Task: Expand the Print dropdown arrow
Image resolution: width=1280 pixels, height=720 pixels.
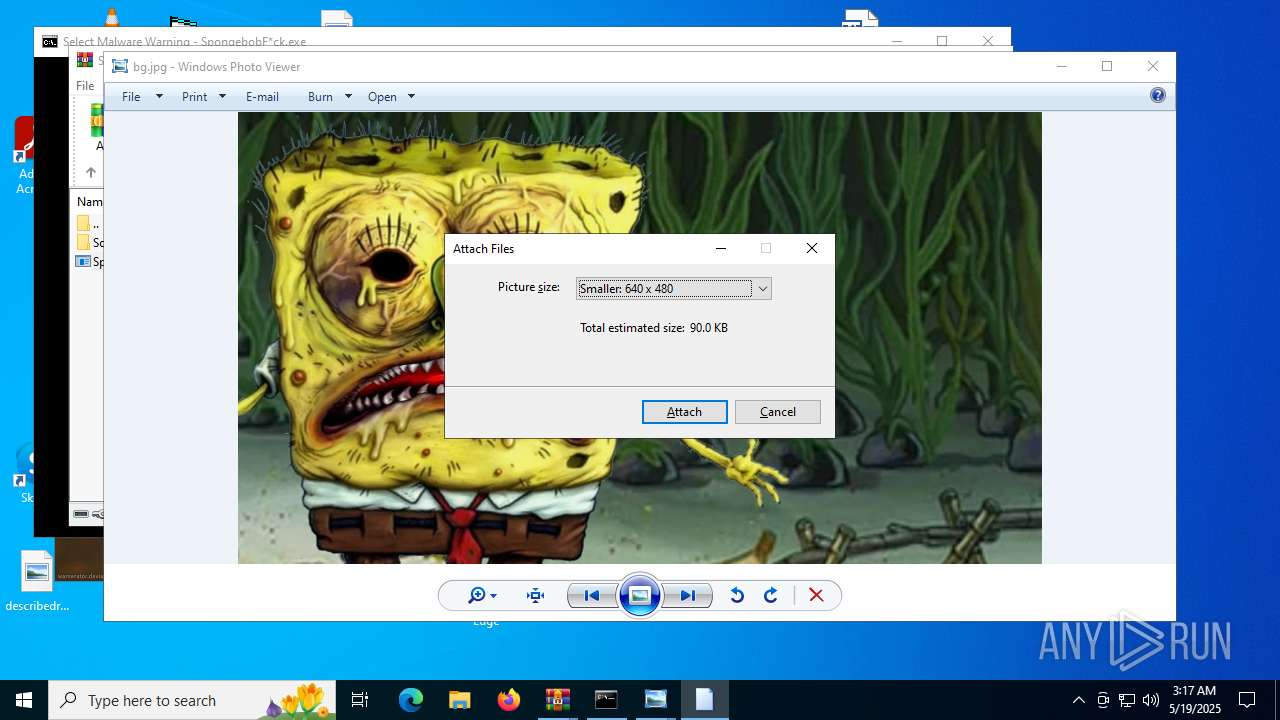Action: (x=222, y=97)
